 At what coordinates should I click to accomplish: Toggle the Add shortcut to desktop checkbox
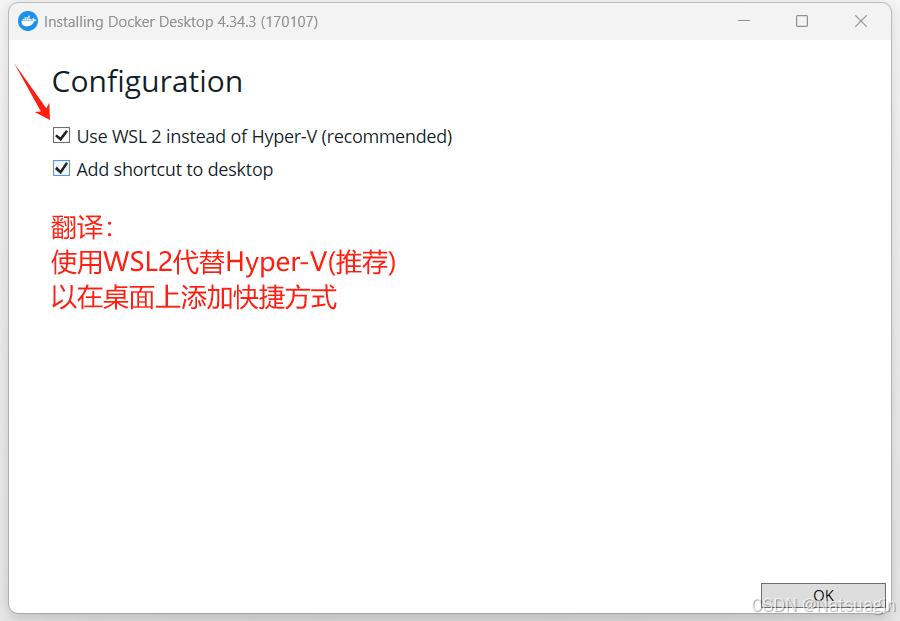62,169
